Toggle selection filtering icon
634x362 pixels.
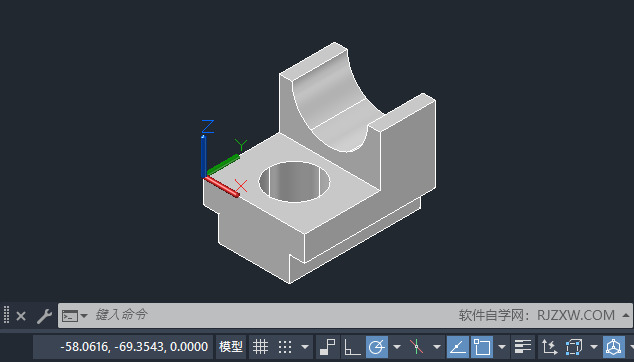point(573,347)
